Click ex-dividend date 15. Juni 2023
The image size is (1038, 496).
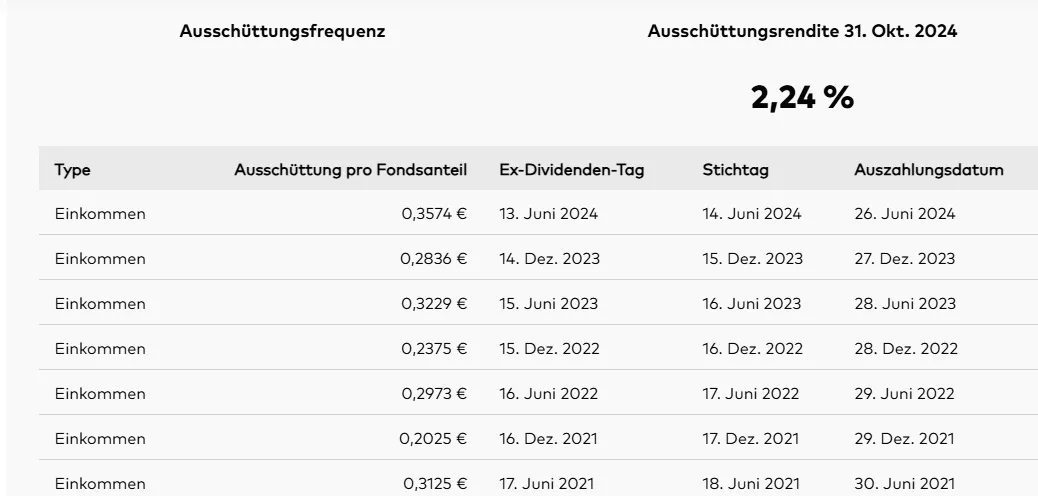[x=548, y=304]
